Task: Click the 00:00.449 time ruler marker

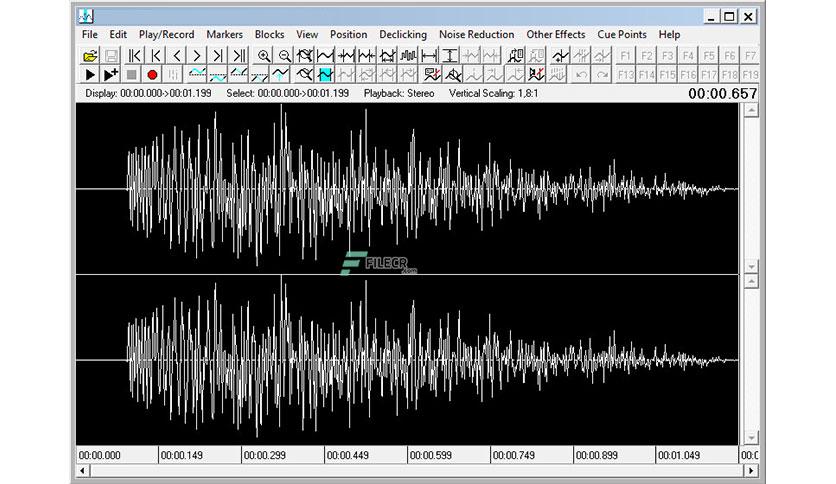Action: pos(348,455)
